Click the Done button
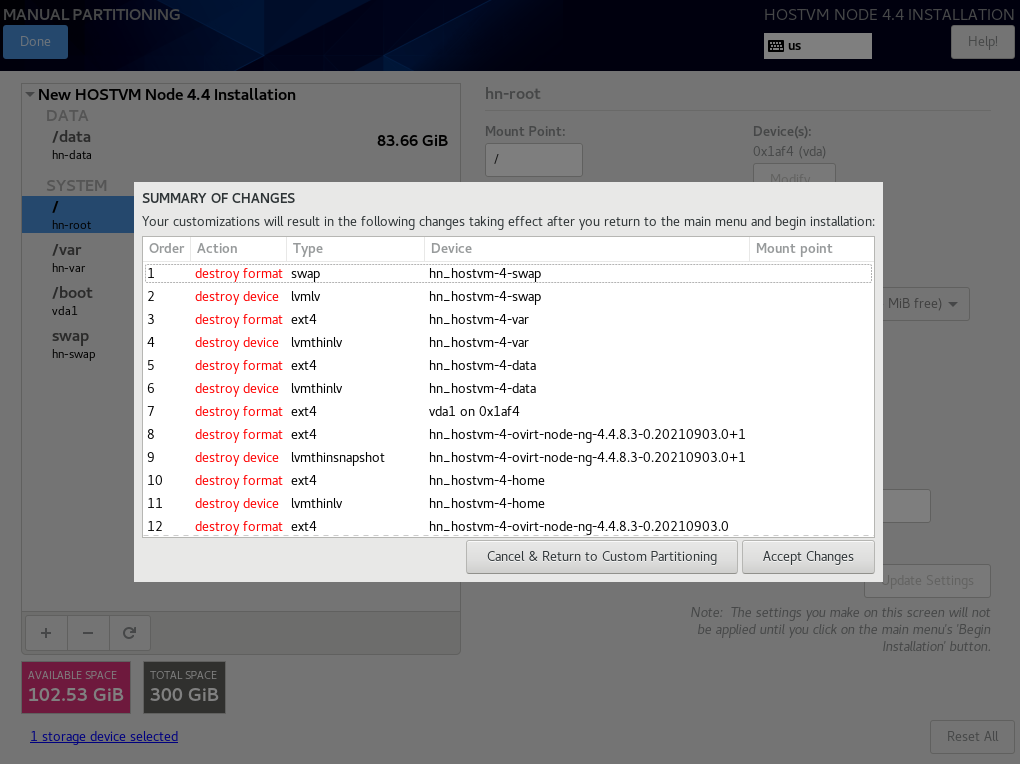 (x=35, y=42)
